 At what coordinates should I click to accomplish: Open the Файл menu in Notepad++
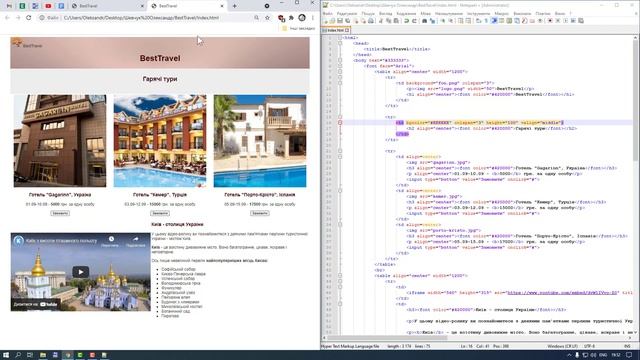click(327, 13)
